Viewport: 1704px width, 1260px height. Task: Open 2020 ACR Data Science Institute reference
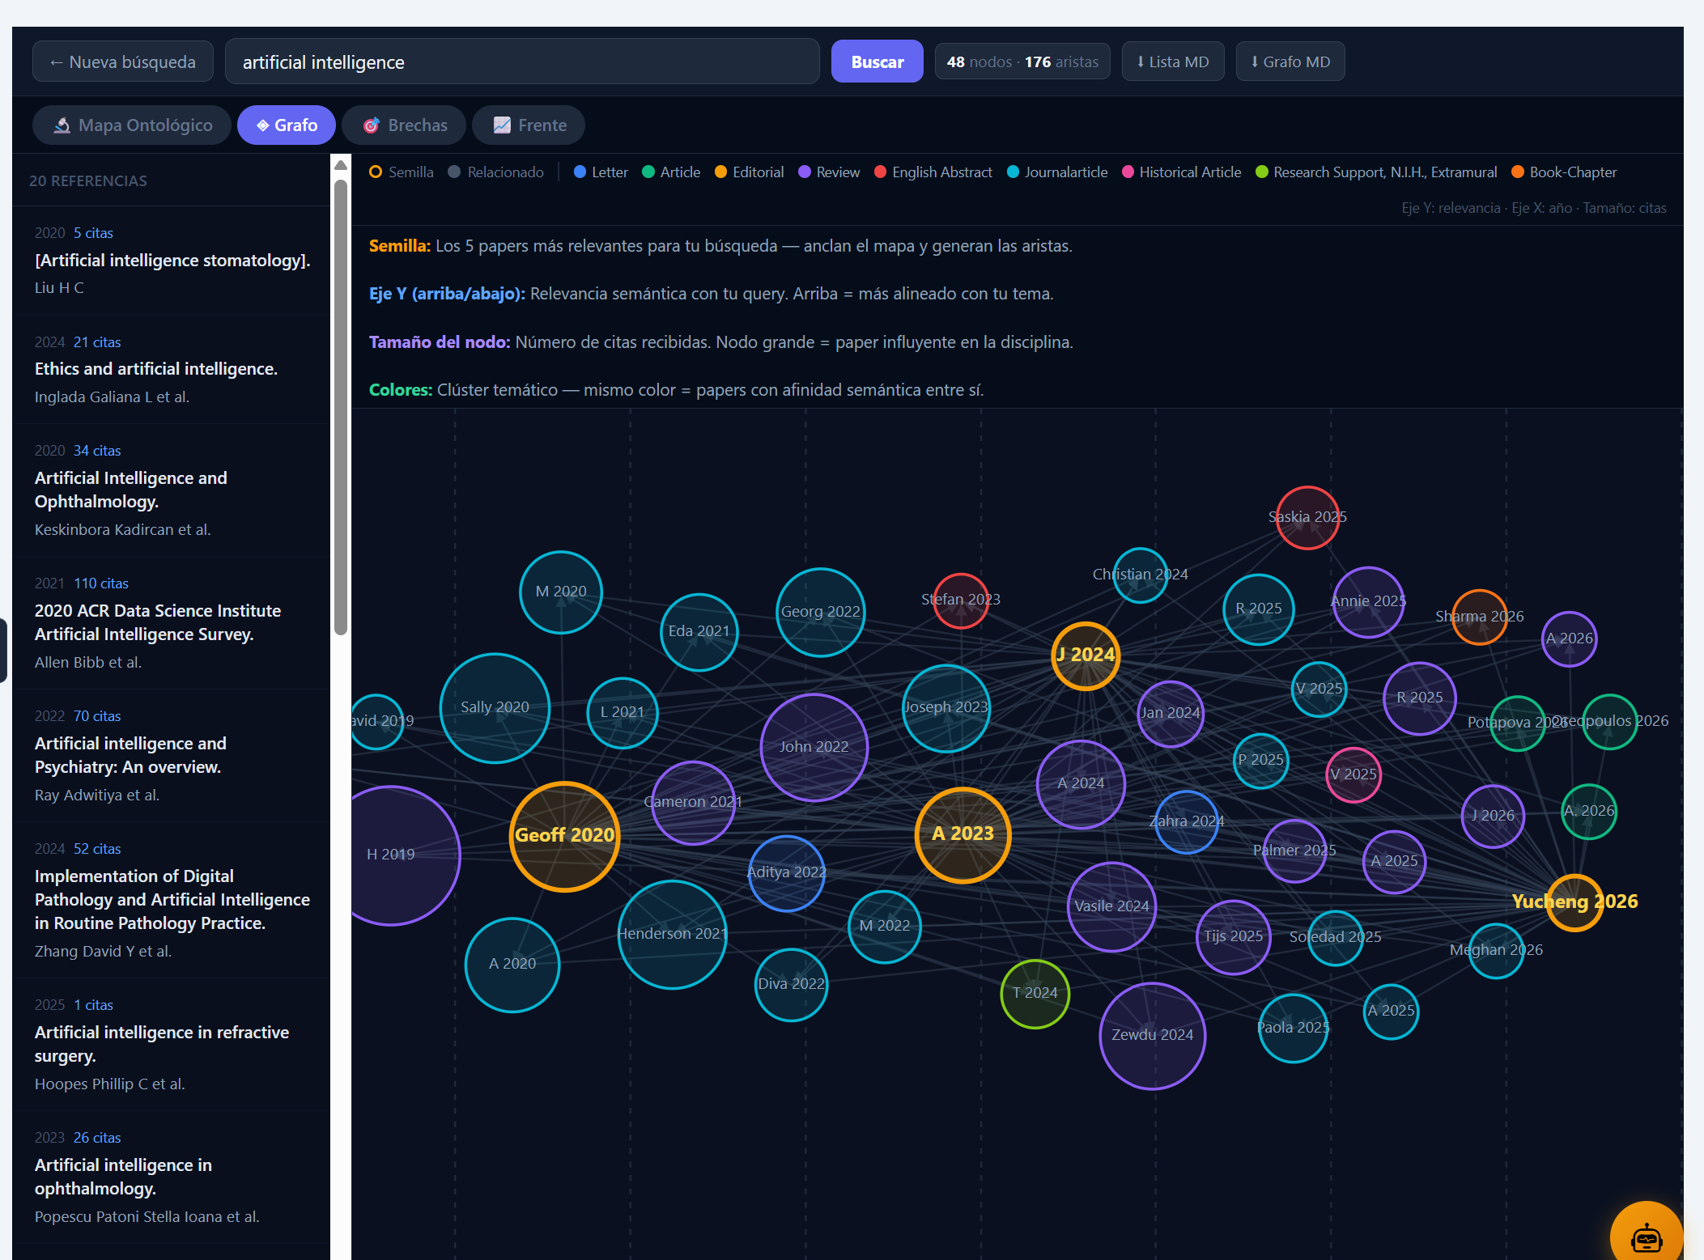[x=158, y=622]
